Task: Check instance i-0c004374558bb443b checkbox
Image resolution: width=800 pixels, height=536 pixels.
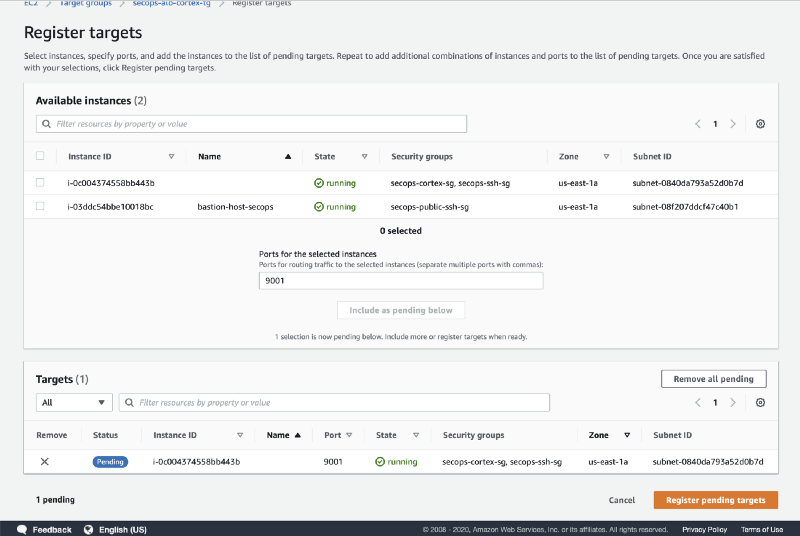Action: coord(40,183)
